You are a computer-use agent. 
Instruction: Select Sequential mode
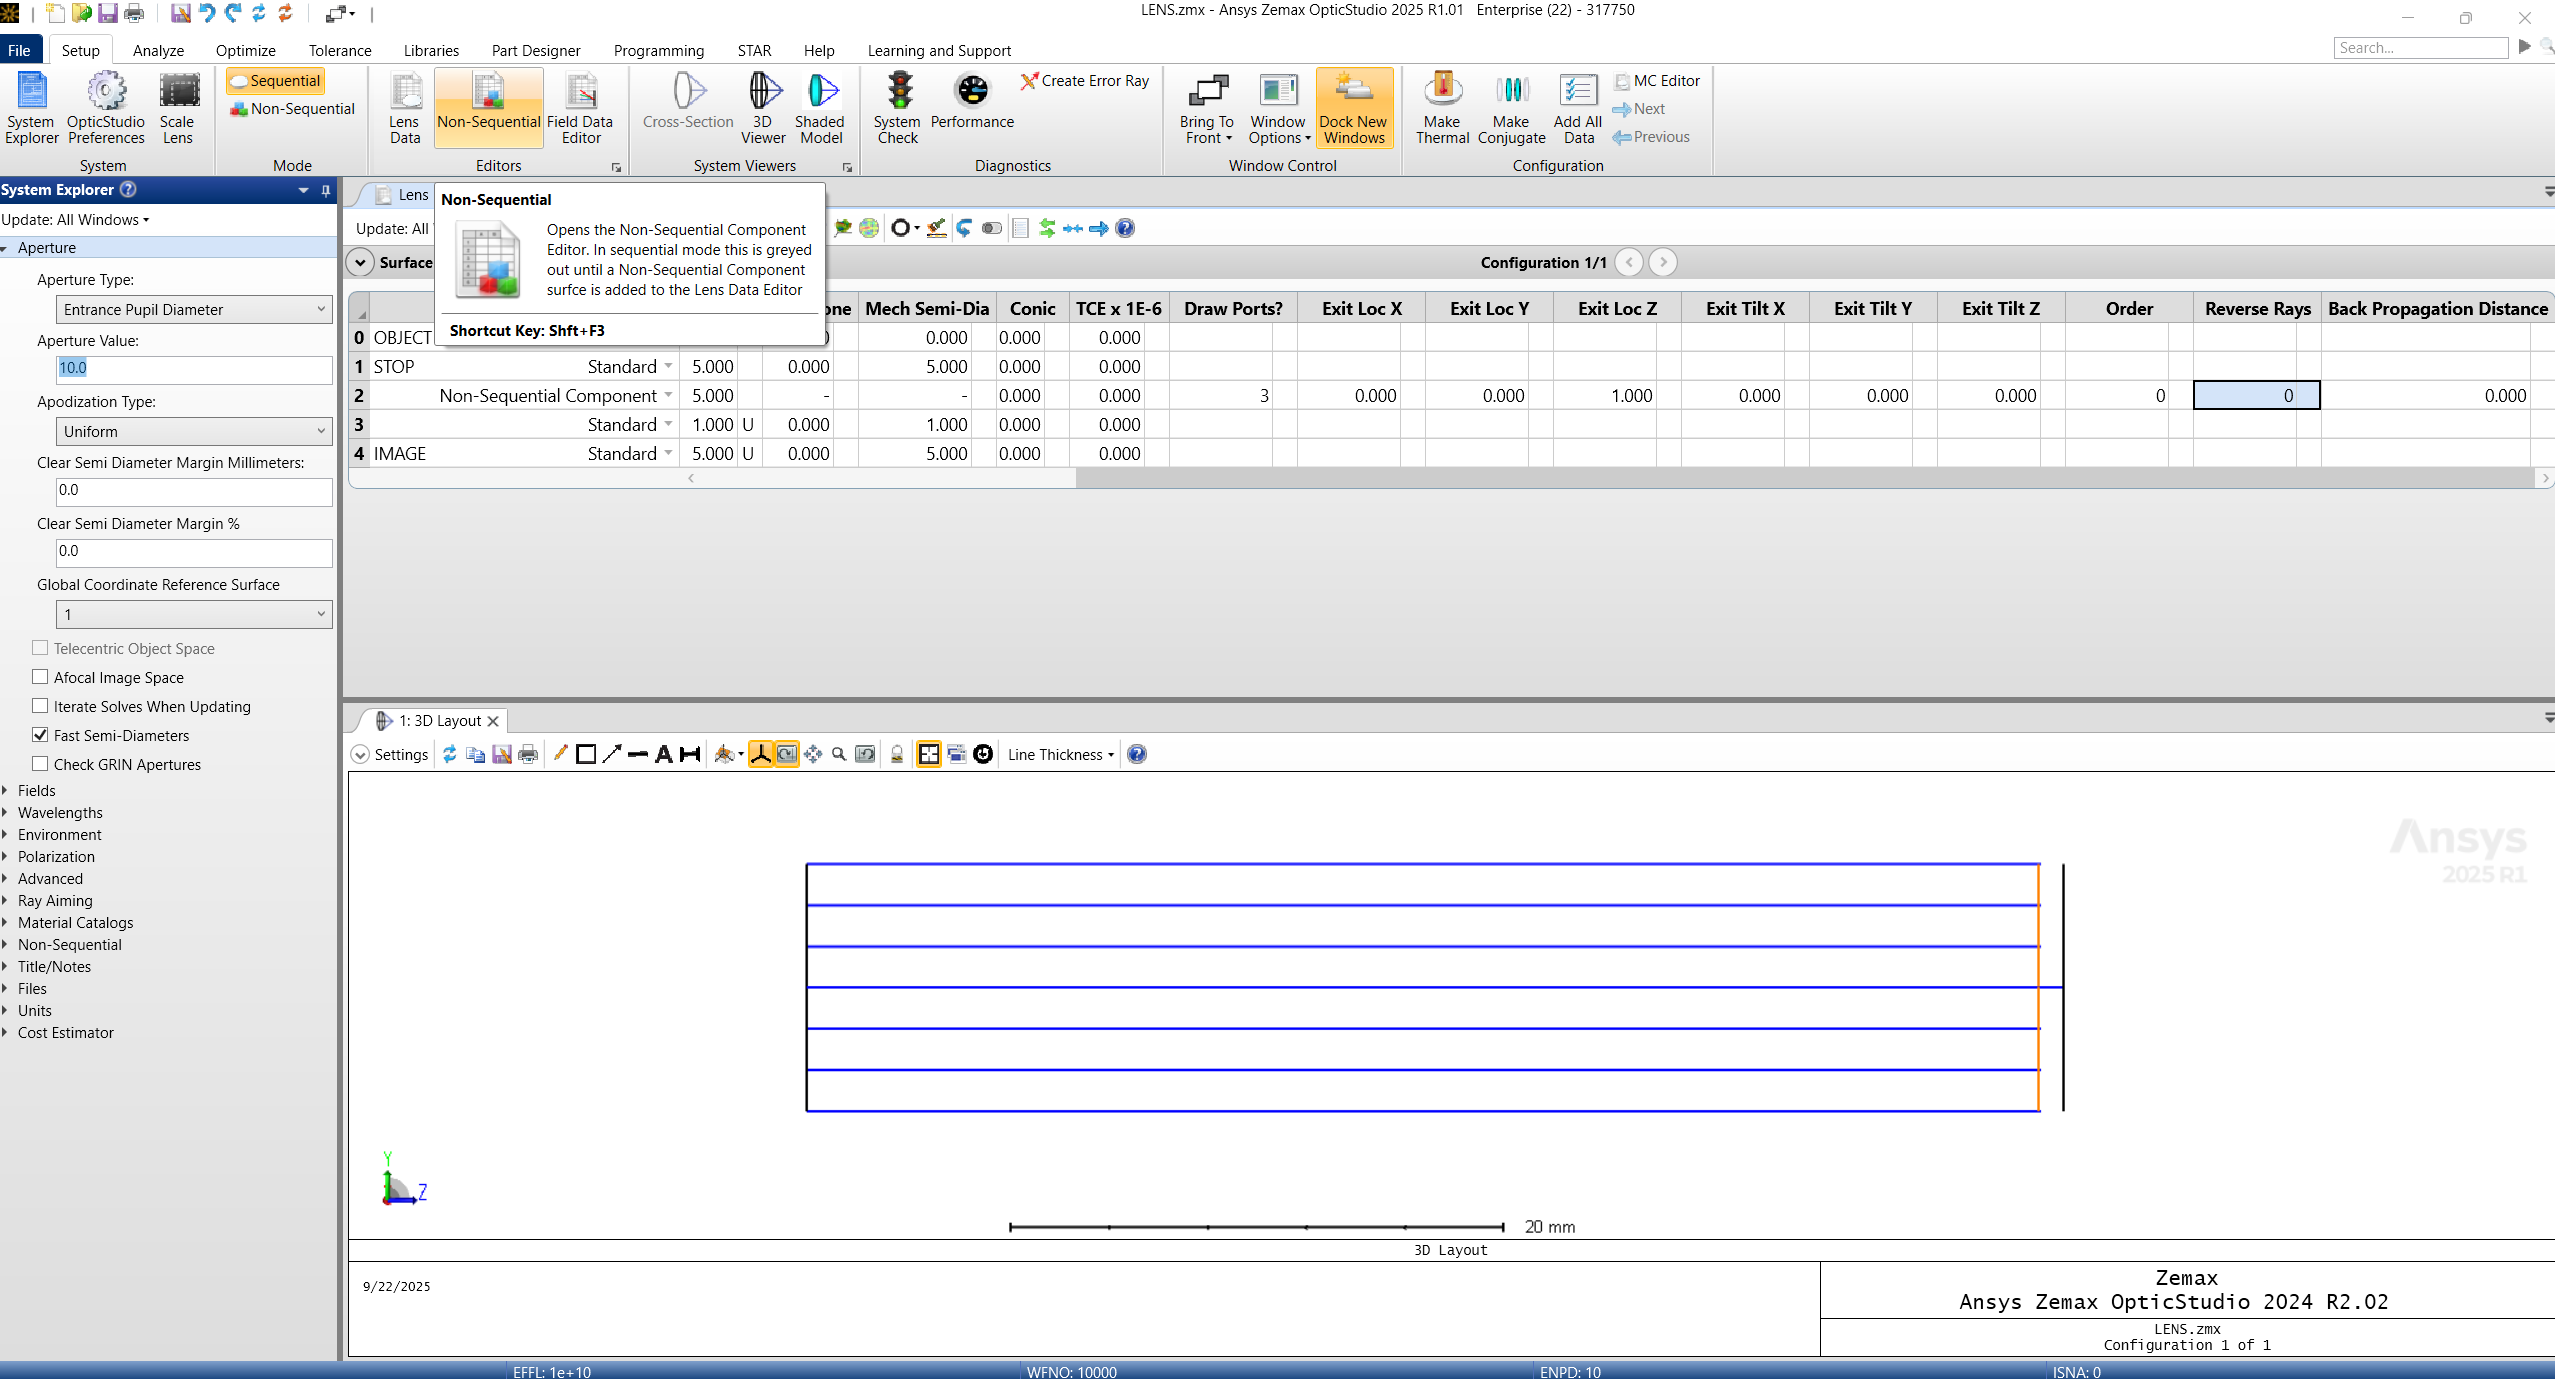point(275,81)
